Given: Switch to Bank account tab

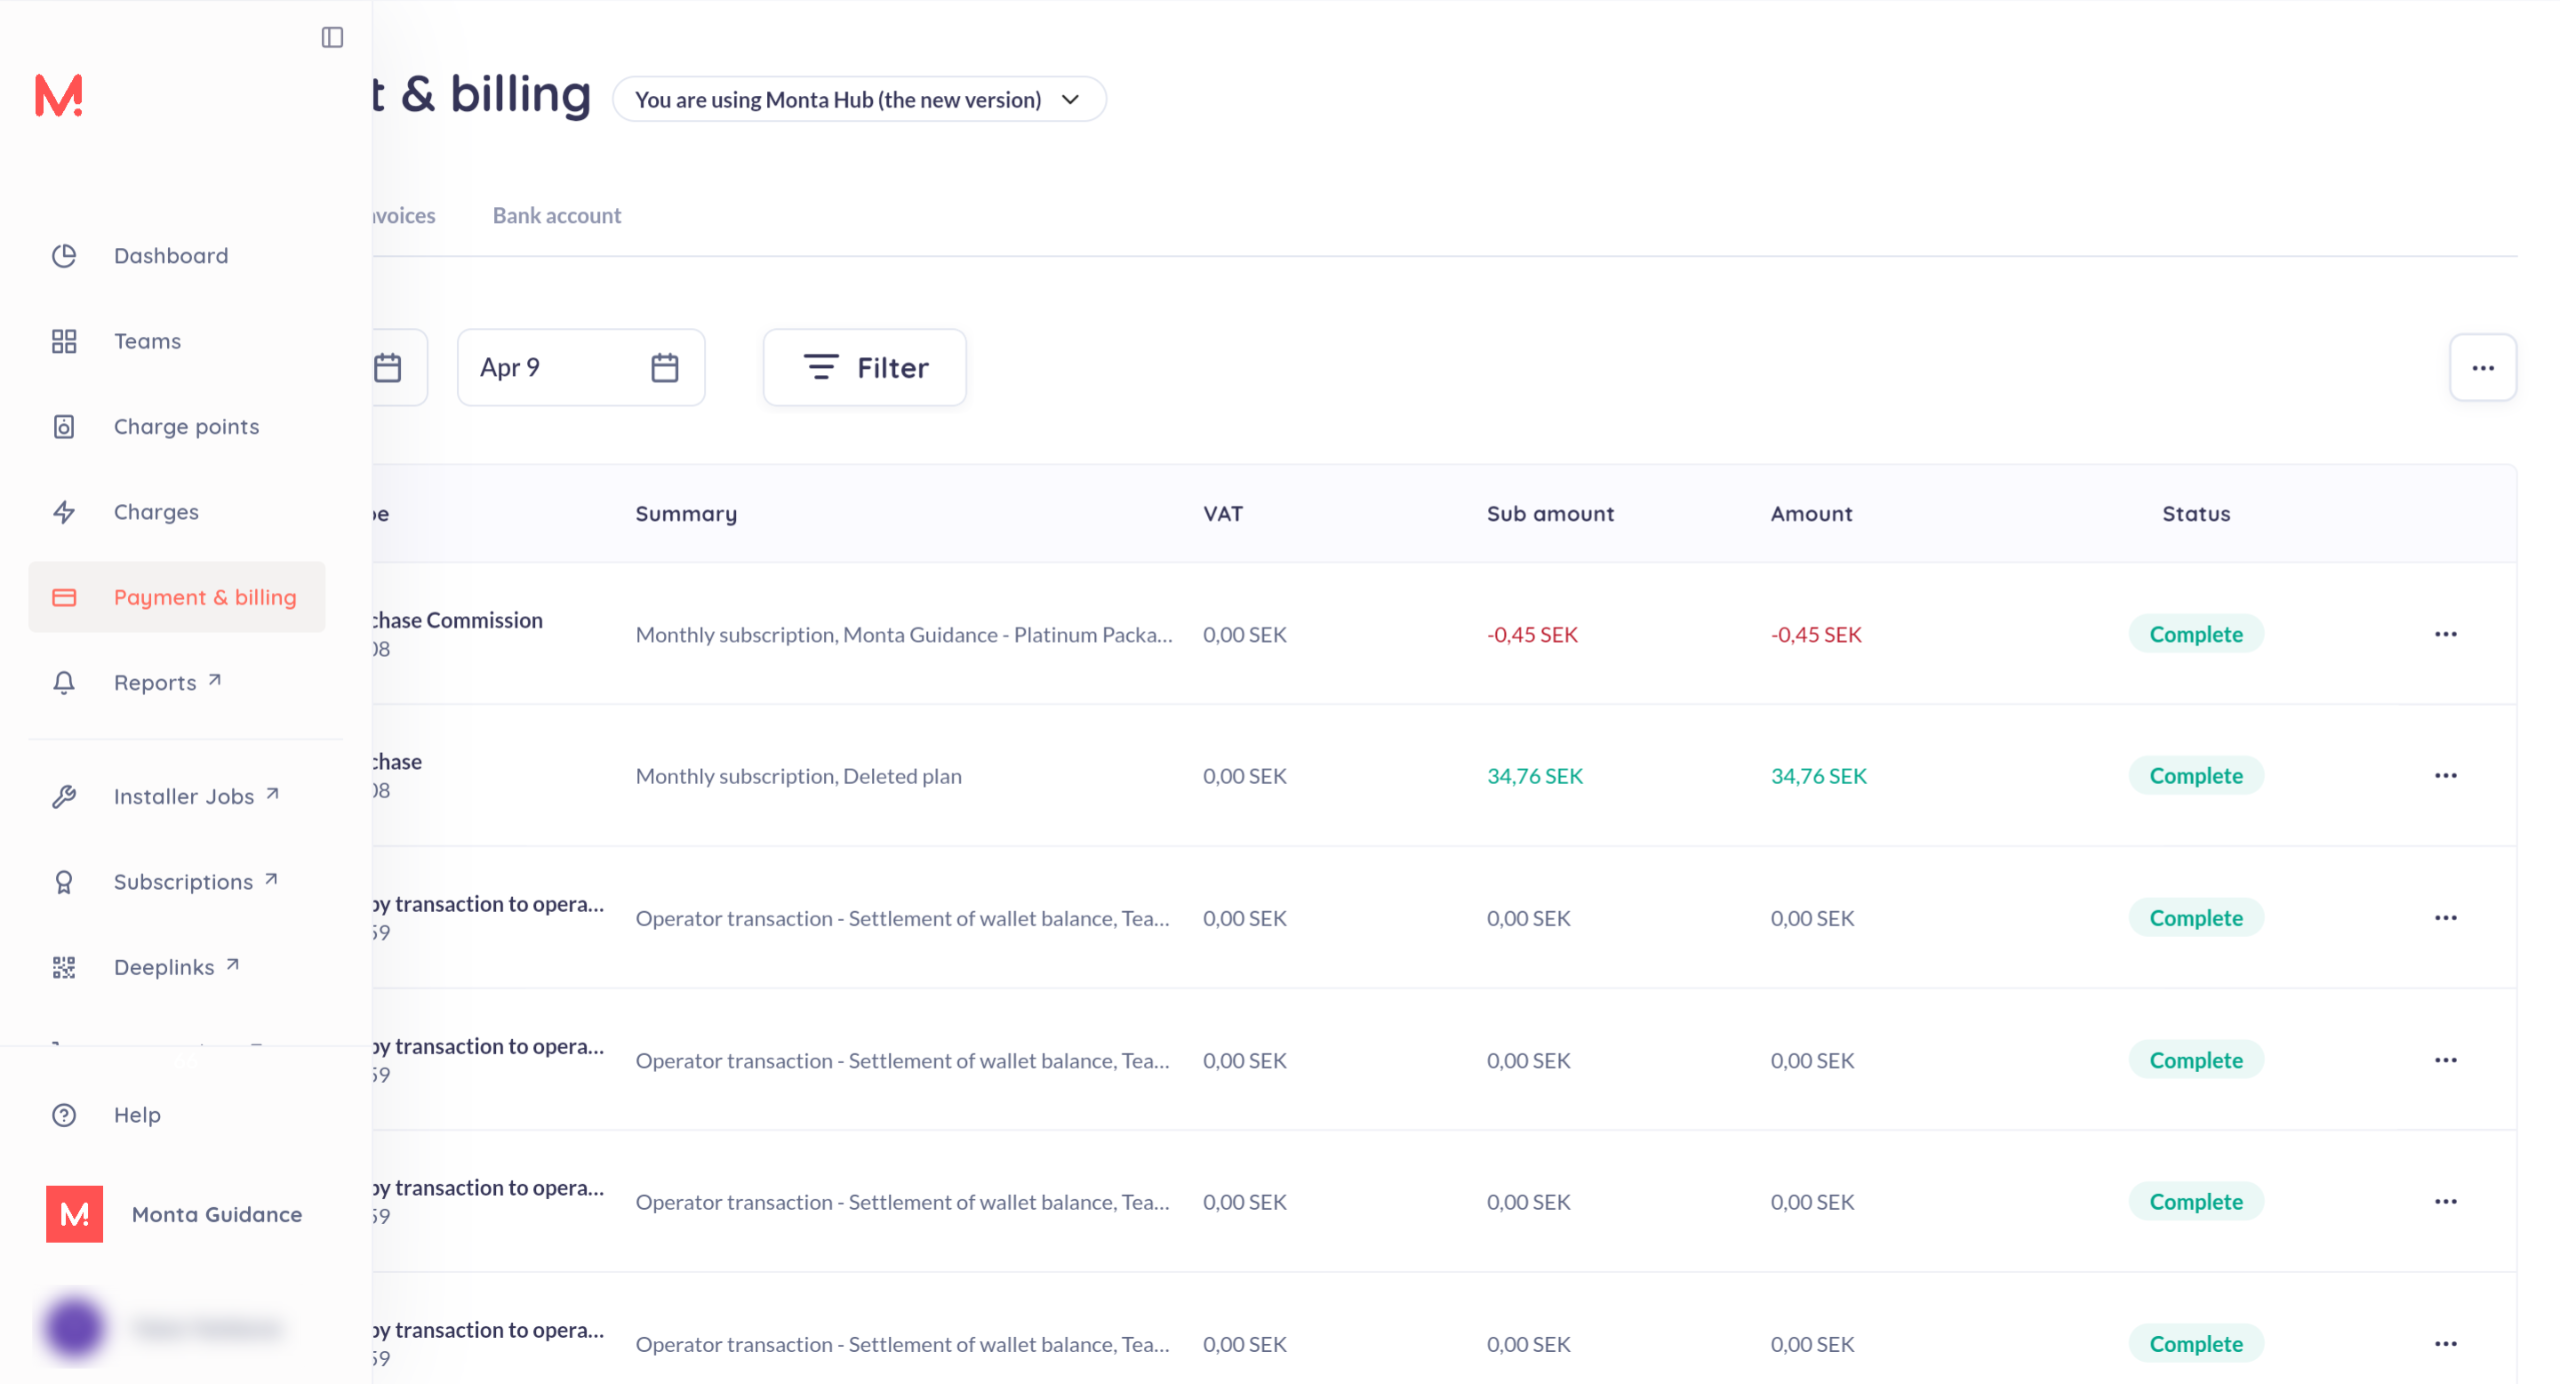Looking at the screenshot, I should point(556,216).
